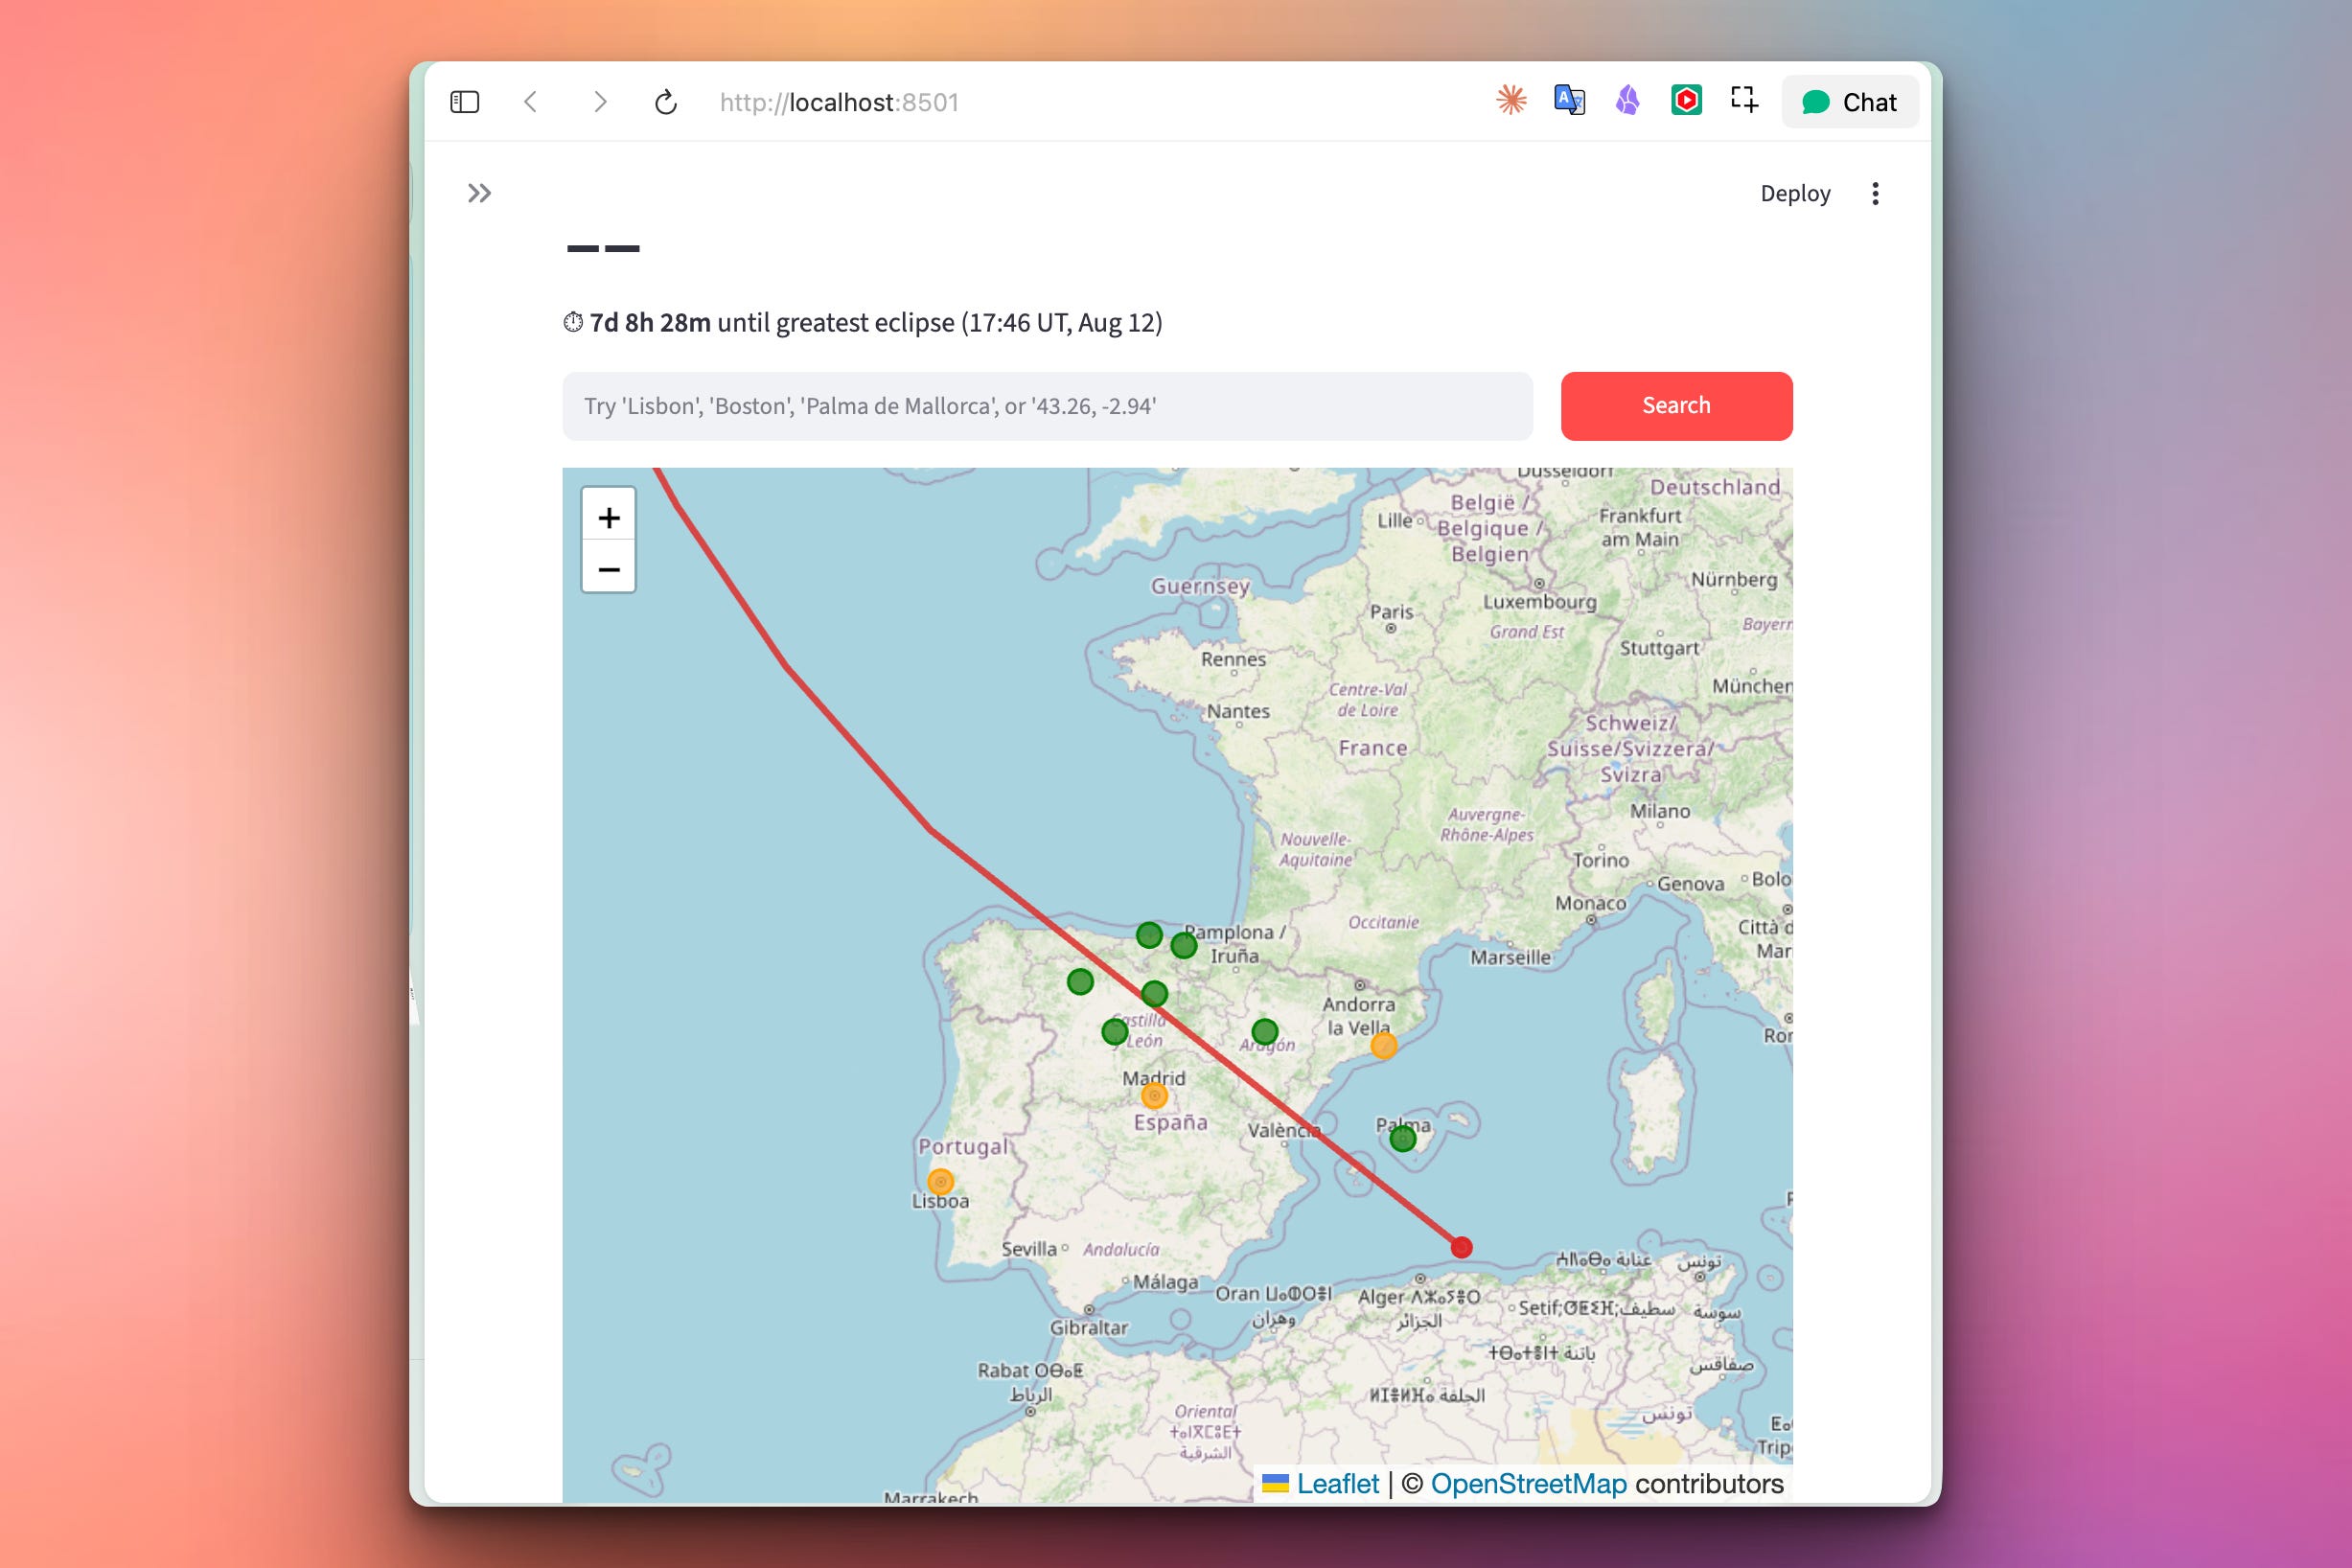Select the orange marker above Lisboa label
Screen dimensions: 2352x1568
(x=940, y=1182)
